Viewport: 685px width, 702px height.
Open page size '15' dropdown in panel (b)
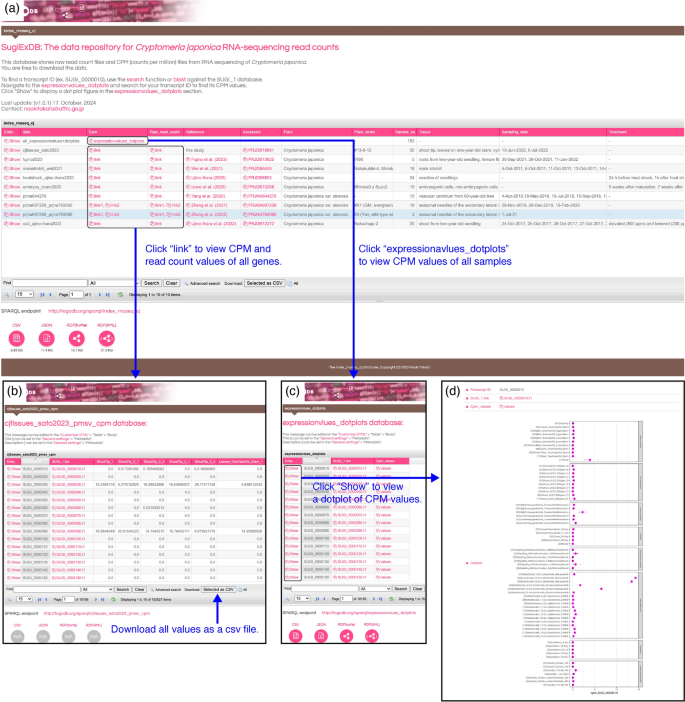[x=24, y=599]
